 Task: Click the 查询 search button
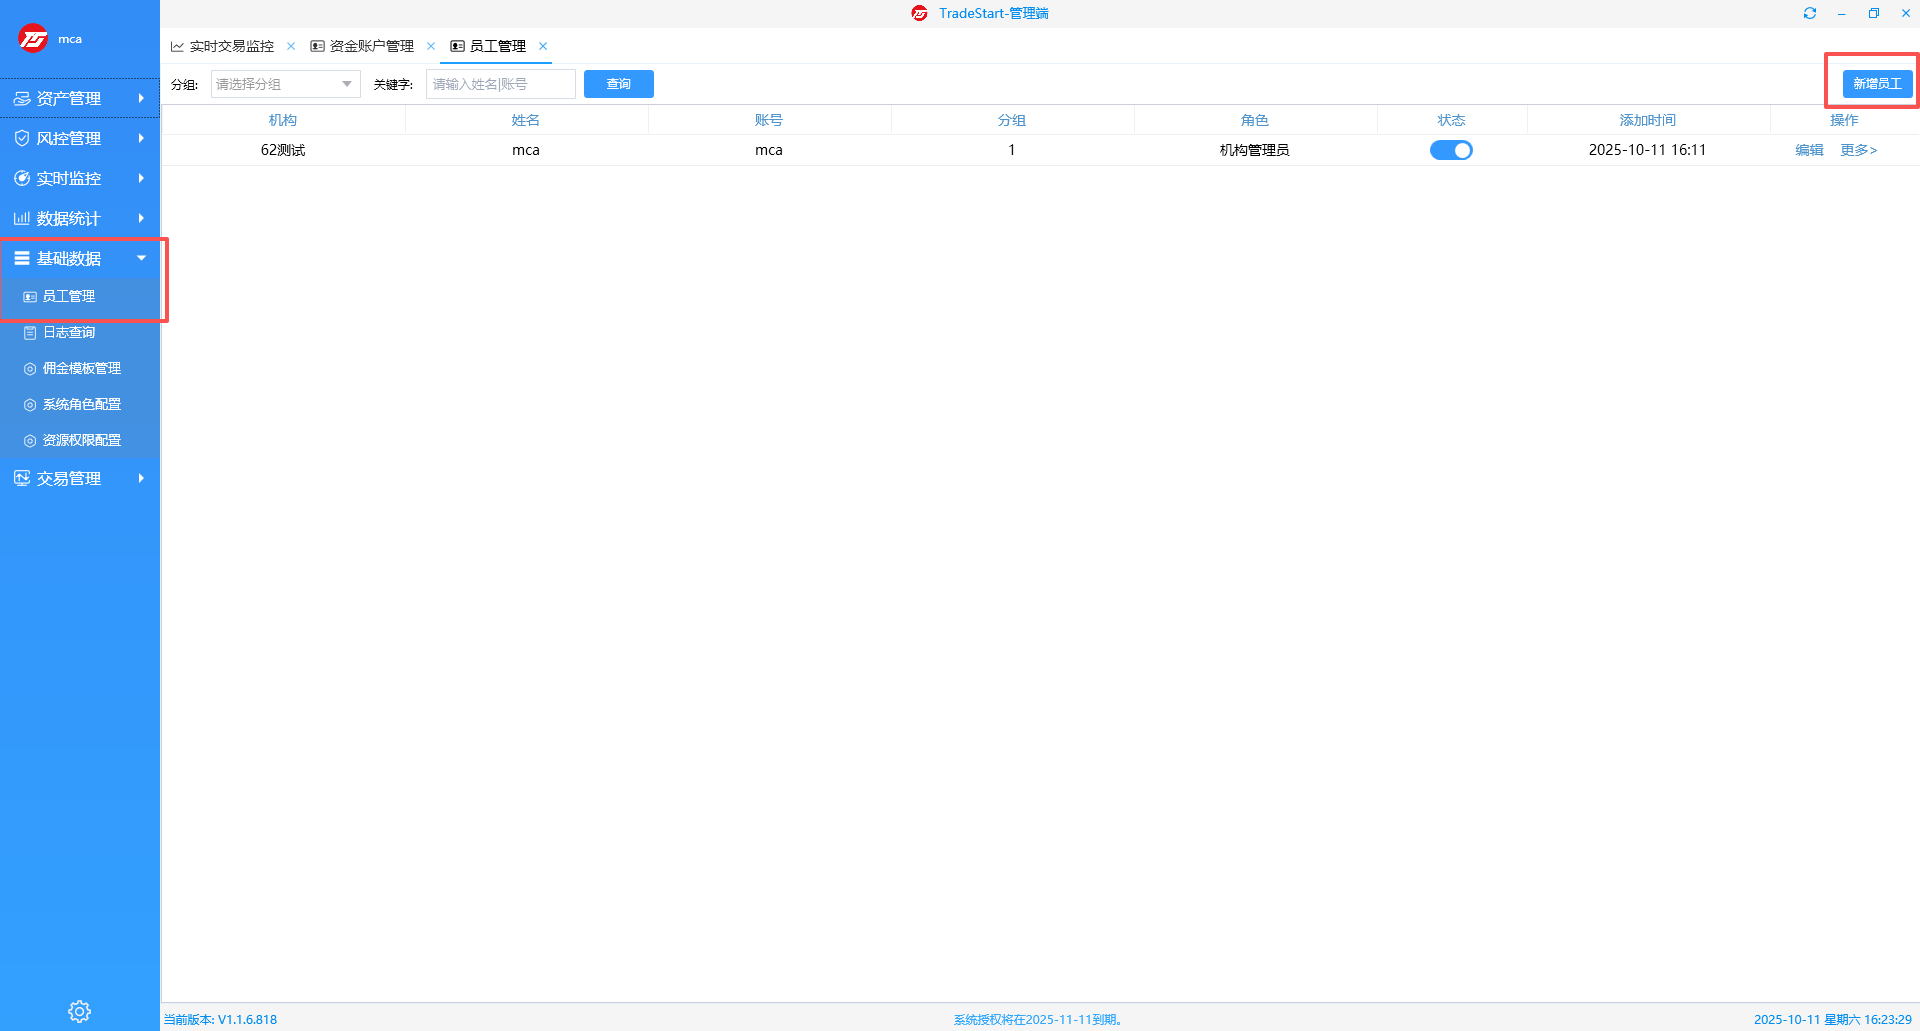click(618, 84)
